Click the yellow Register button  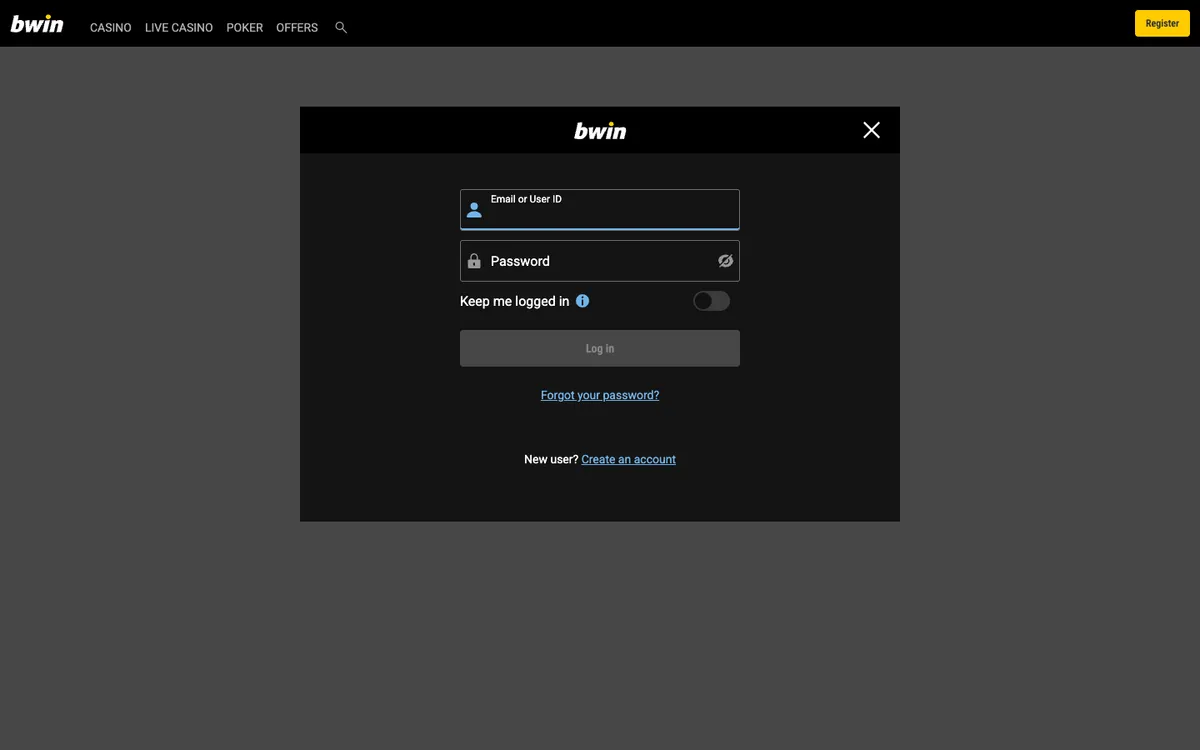coord(1162,23)
